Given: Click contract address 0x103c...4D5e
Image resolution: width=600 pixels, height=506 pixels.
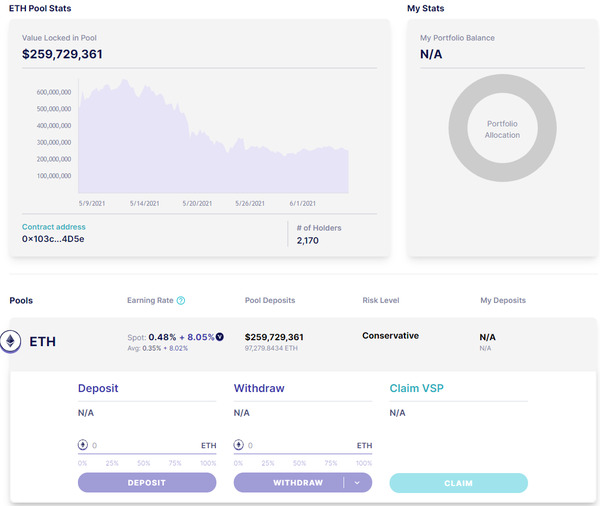Looking at the screenshot, I should tap(53, 239).
